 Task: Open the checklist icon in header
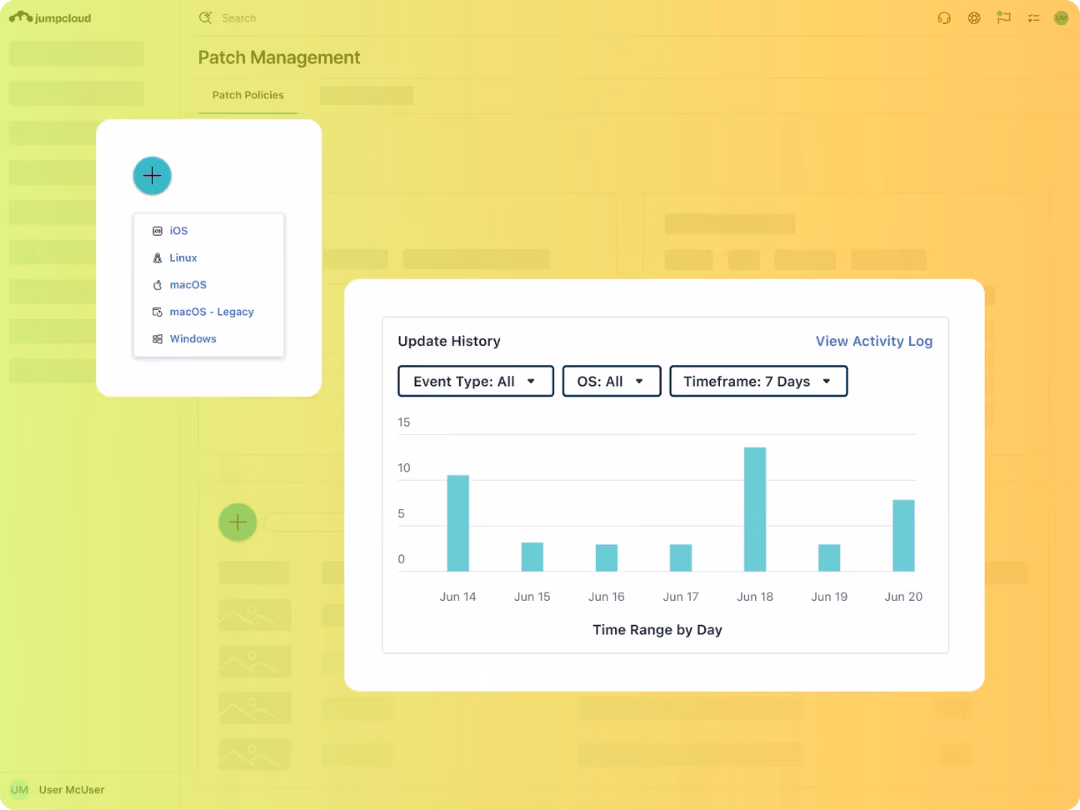1033,18
